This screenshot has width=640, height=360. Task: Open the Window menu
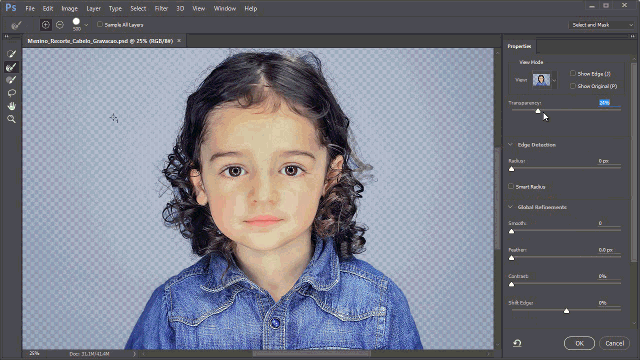(224, 8)
